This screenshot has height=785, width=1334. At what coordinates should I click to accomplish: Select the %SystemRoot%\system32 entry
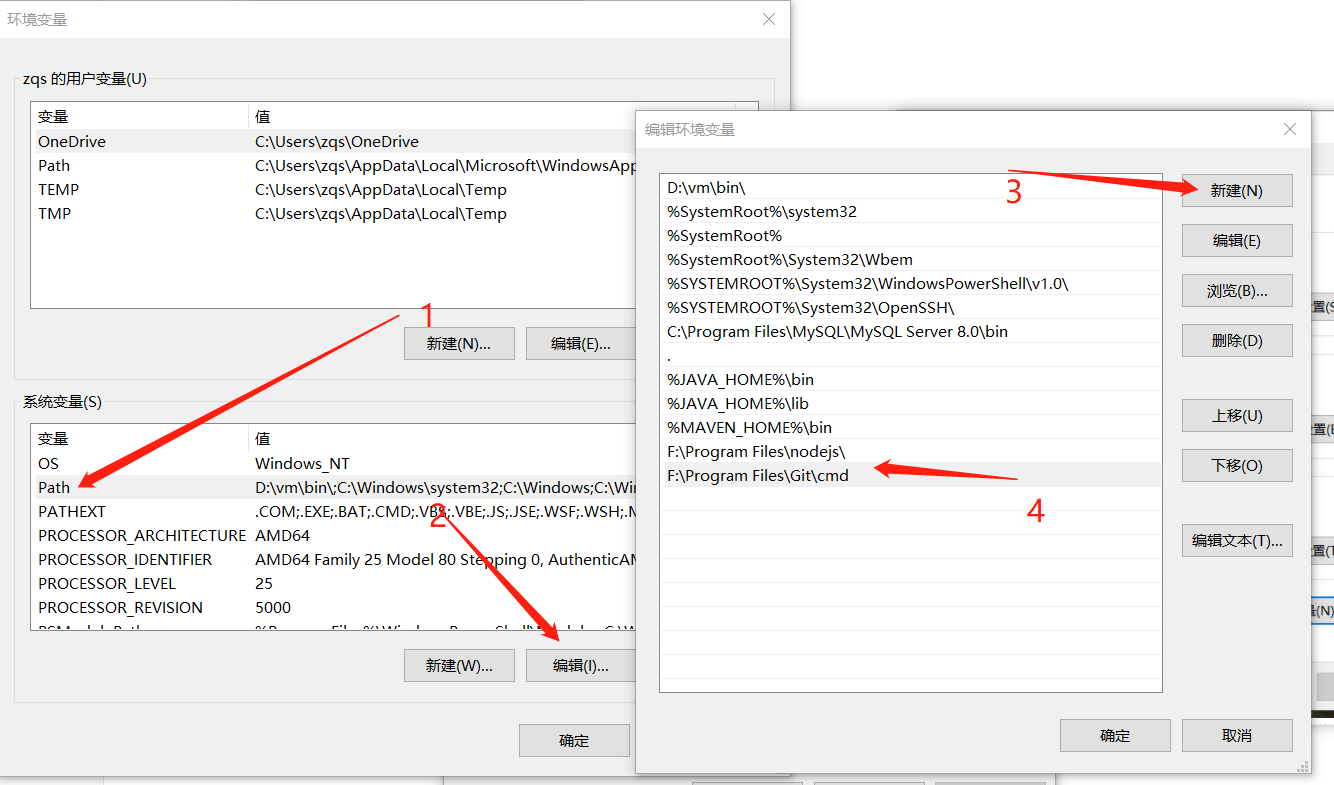click(x=911, y=211)
